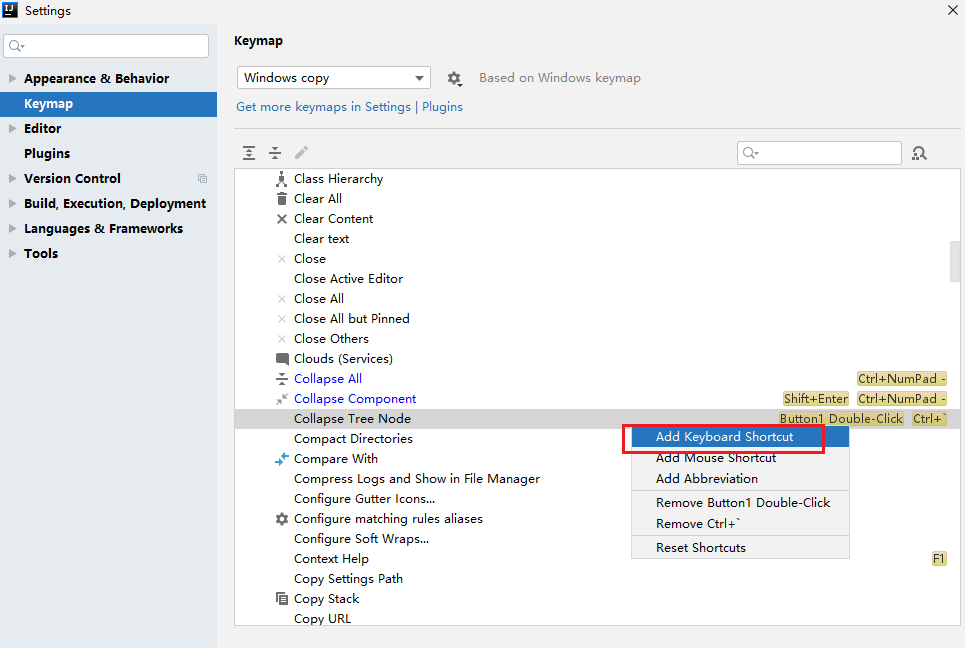Viewport: 965px width, 648px height.
Task: Select the Copy Settings Path action
Action: tap(348, 579)
